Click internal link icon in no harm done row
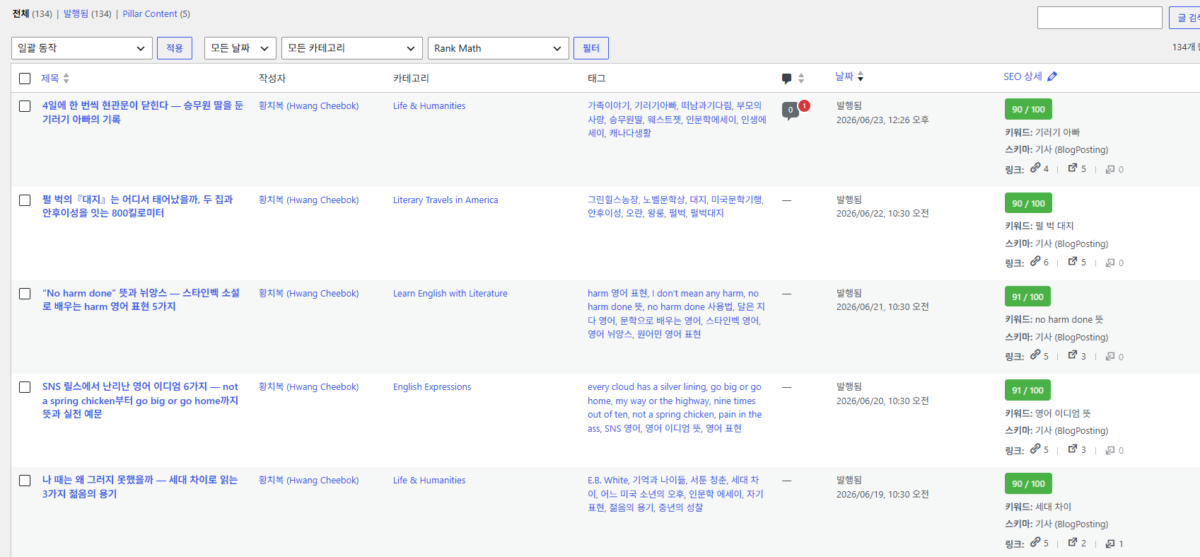Screen dimensions: 1200x557 1035,355
